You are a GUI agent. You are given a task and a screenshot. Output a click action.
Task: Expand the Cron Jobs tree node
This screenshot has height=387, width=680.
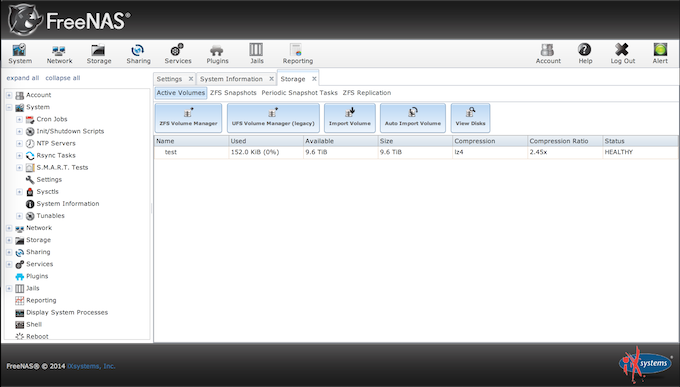(19, 119)
